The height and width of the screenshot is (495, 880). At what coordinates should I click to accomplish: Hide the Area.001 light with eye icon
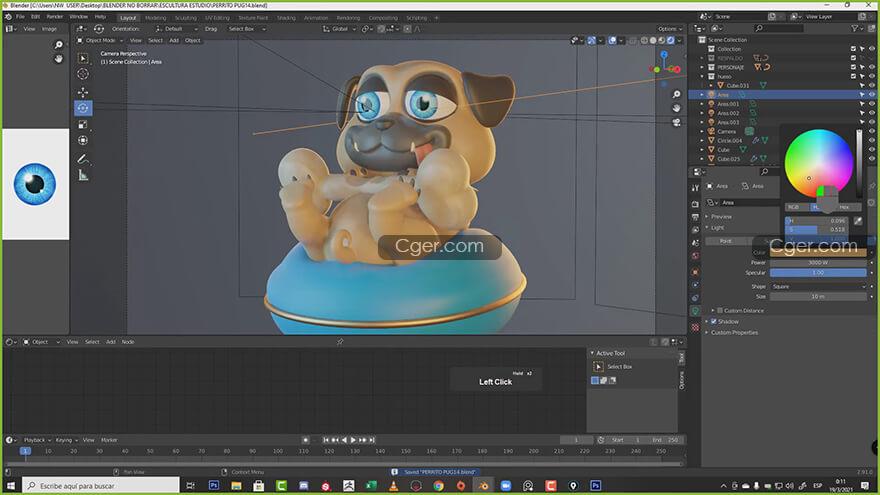[872, 104]
